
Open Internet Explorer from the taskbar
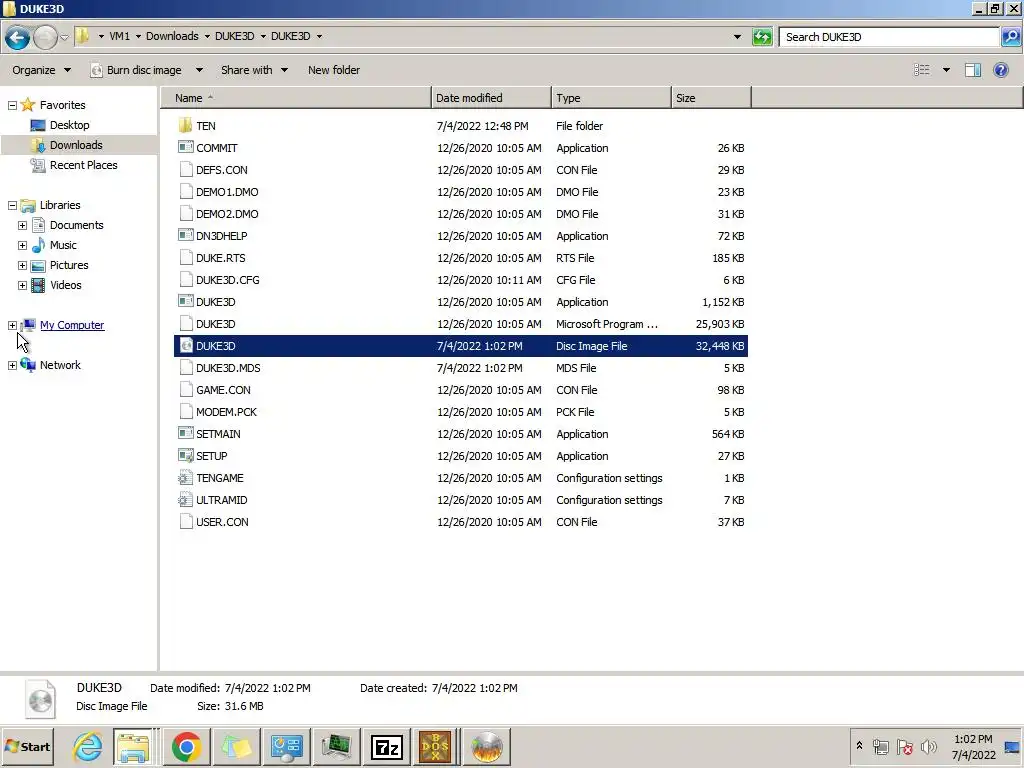(87, 746)
